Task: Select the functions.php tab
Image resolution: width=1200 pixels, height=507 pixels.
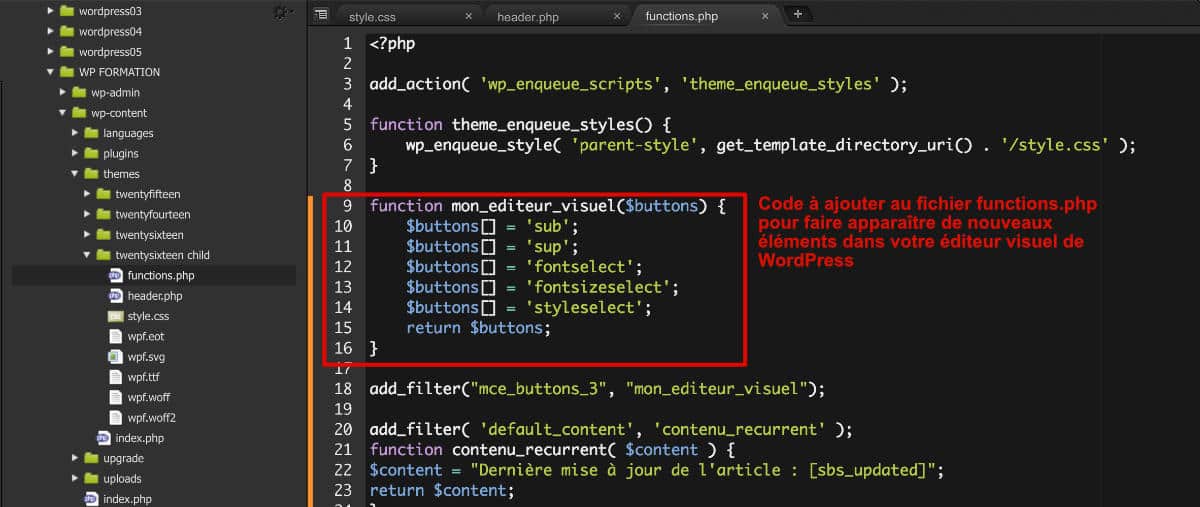Action: click(705, 16)
